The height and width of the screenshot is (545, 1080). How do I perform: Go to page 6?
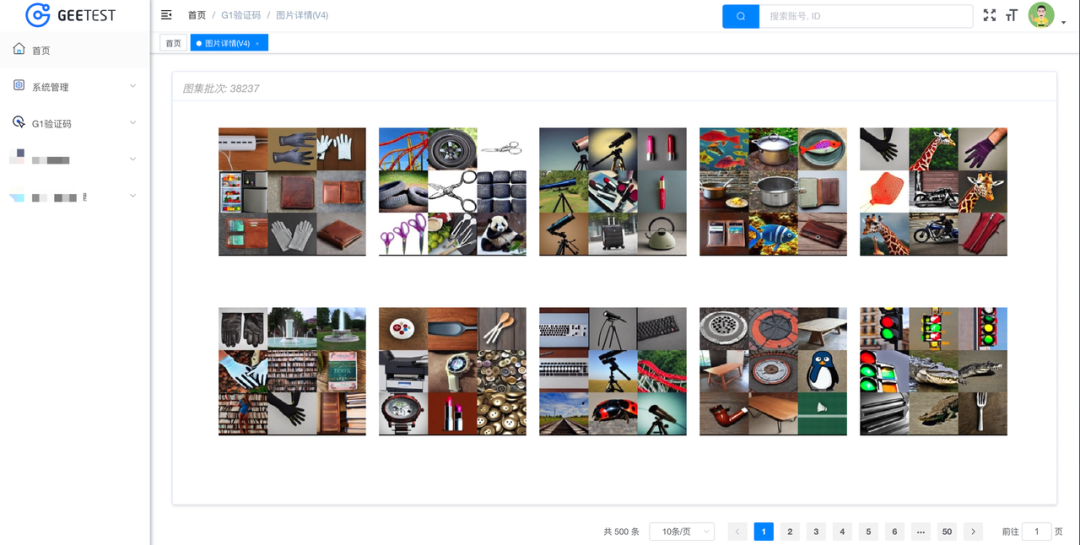pos(895,531)
